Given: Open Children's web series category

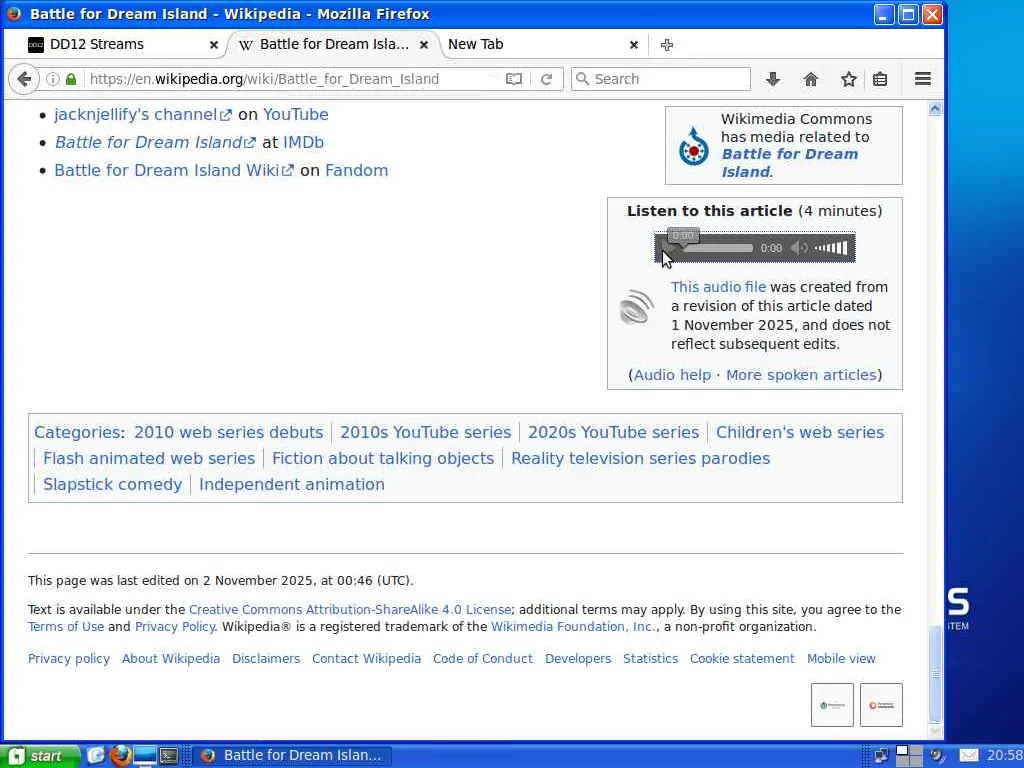Looking at the screenshot, I should point(800,432).
